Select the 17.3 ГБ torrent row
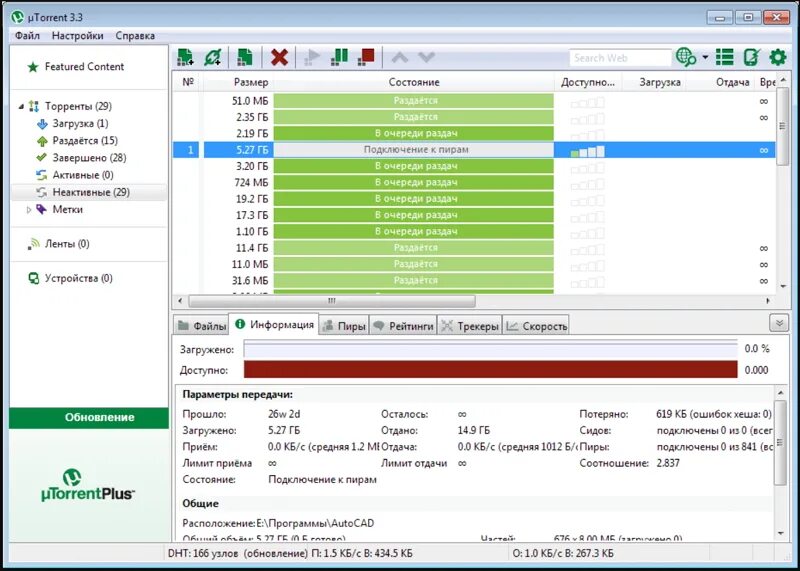This screenshot has width=800, height=571. (474, 215)
